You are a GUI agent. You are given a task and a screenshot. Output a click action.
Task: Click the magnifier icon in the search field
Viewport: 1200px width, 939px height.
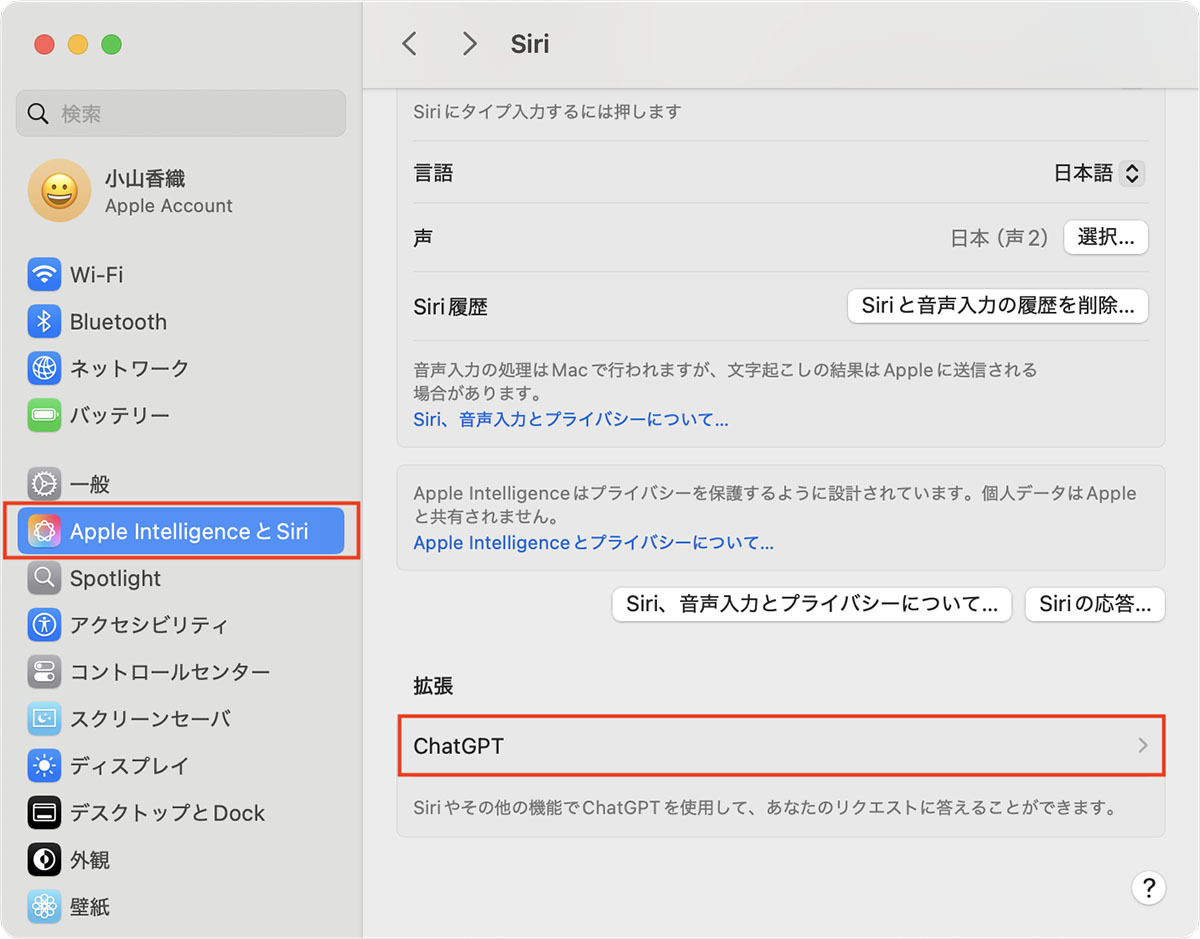click(38, 114)
